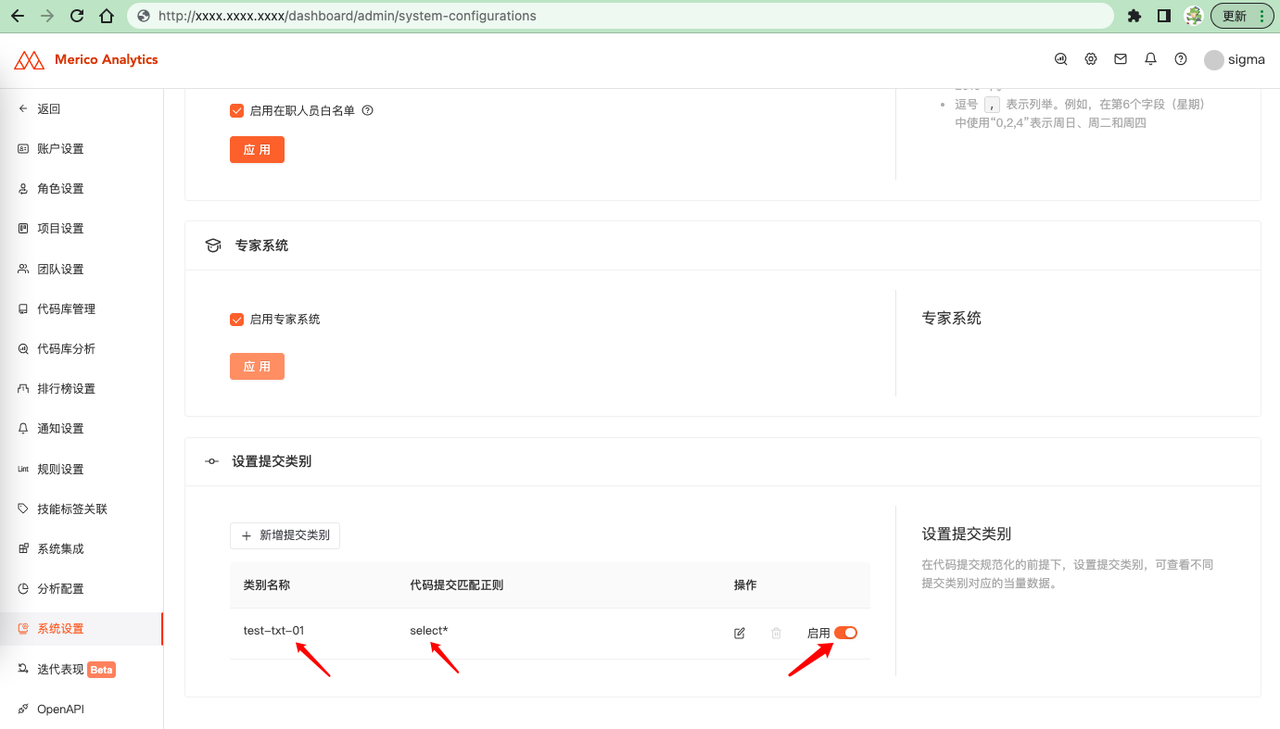Click the delete trash icon for test-txt-01
1280x729 pixels.
tap(776, 633)
